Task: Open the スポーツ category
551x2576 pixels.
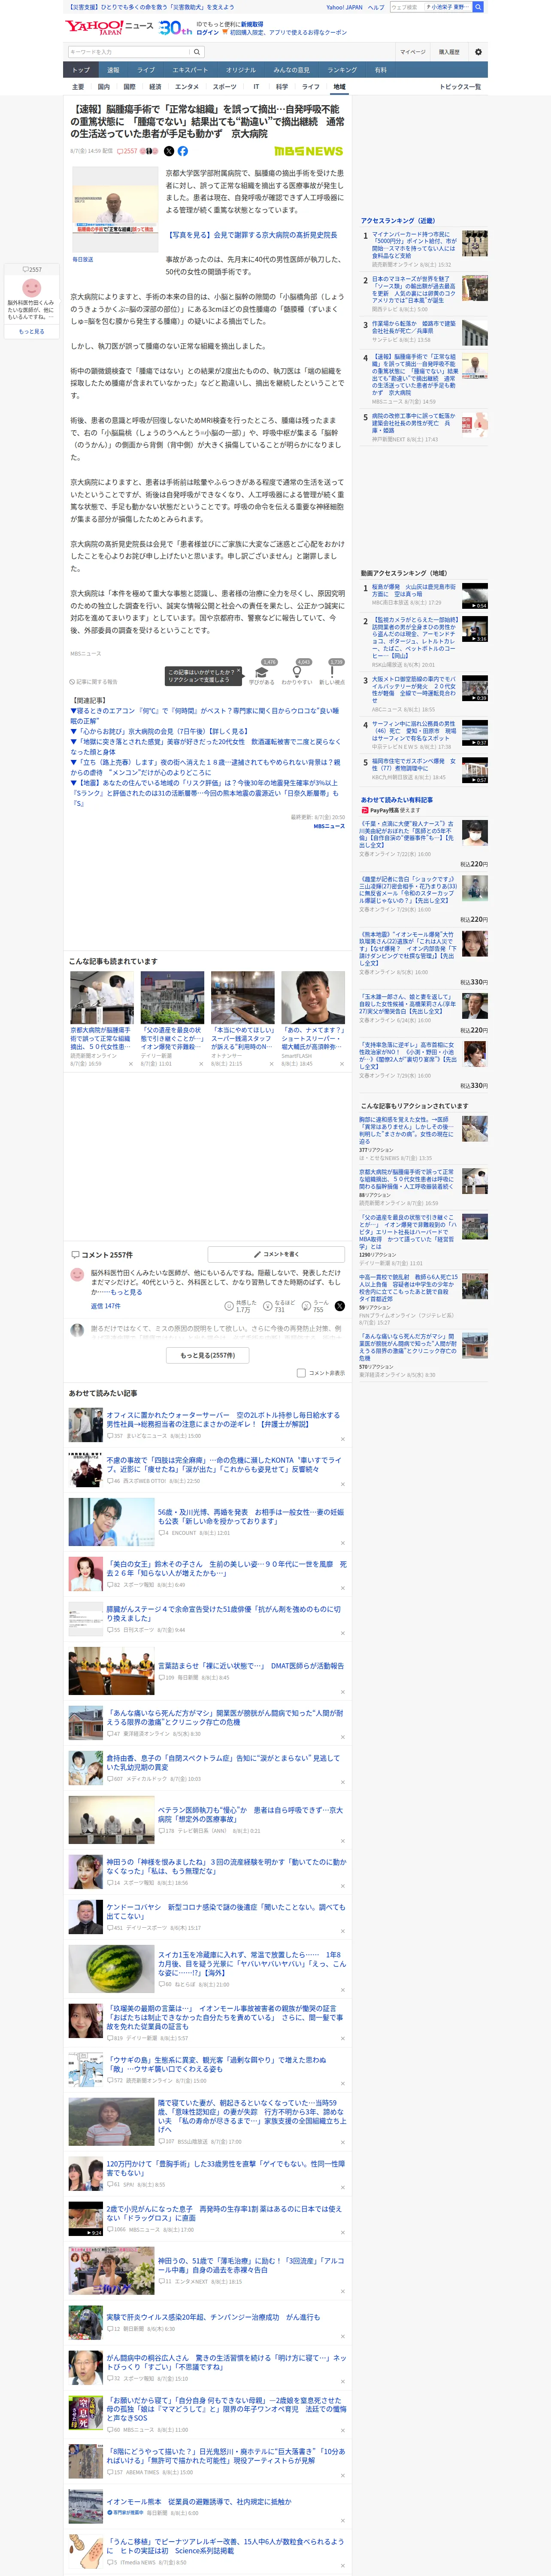Action: (225, 87)
